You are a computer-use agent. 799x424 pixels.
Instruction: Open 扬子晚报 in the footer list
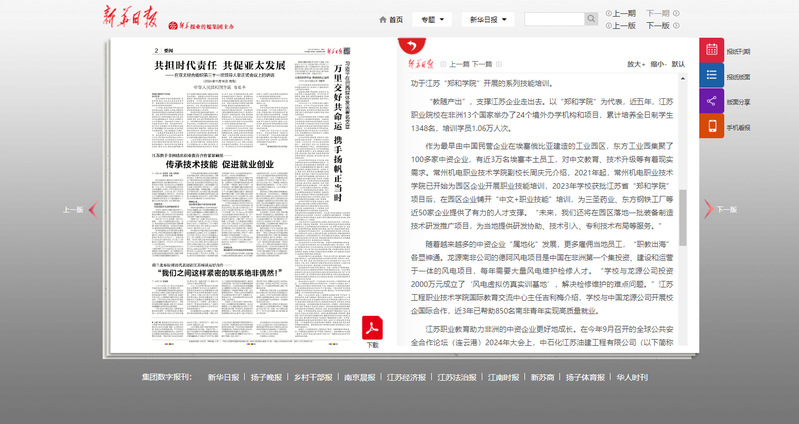[266, 377]
